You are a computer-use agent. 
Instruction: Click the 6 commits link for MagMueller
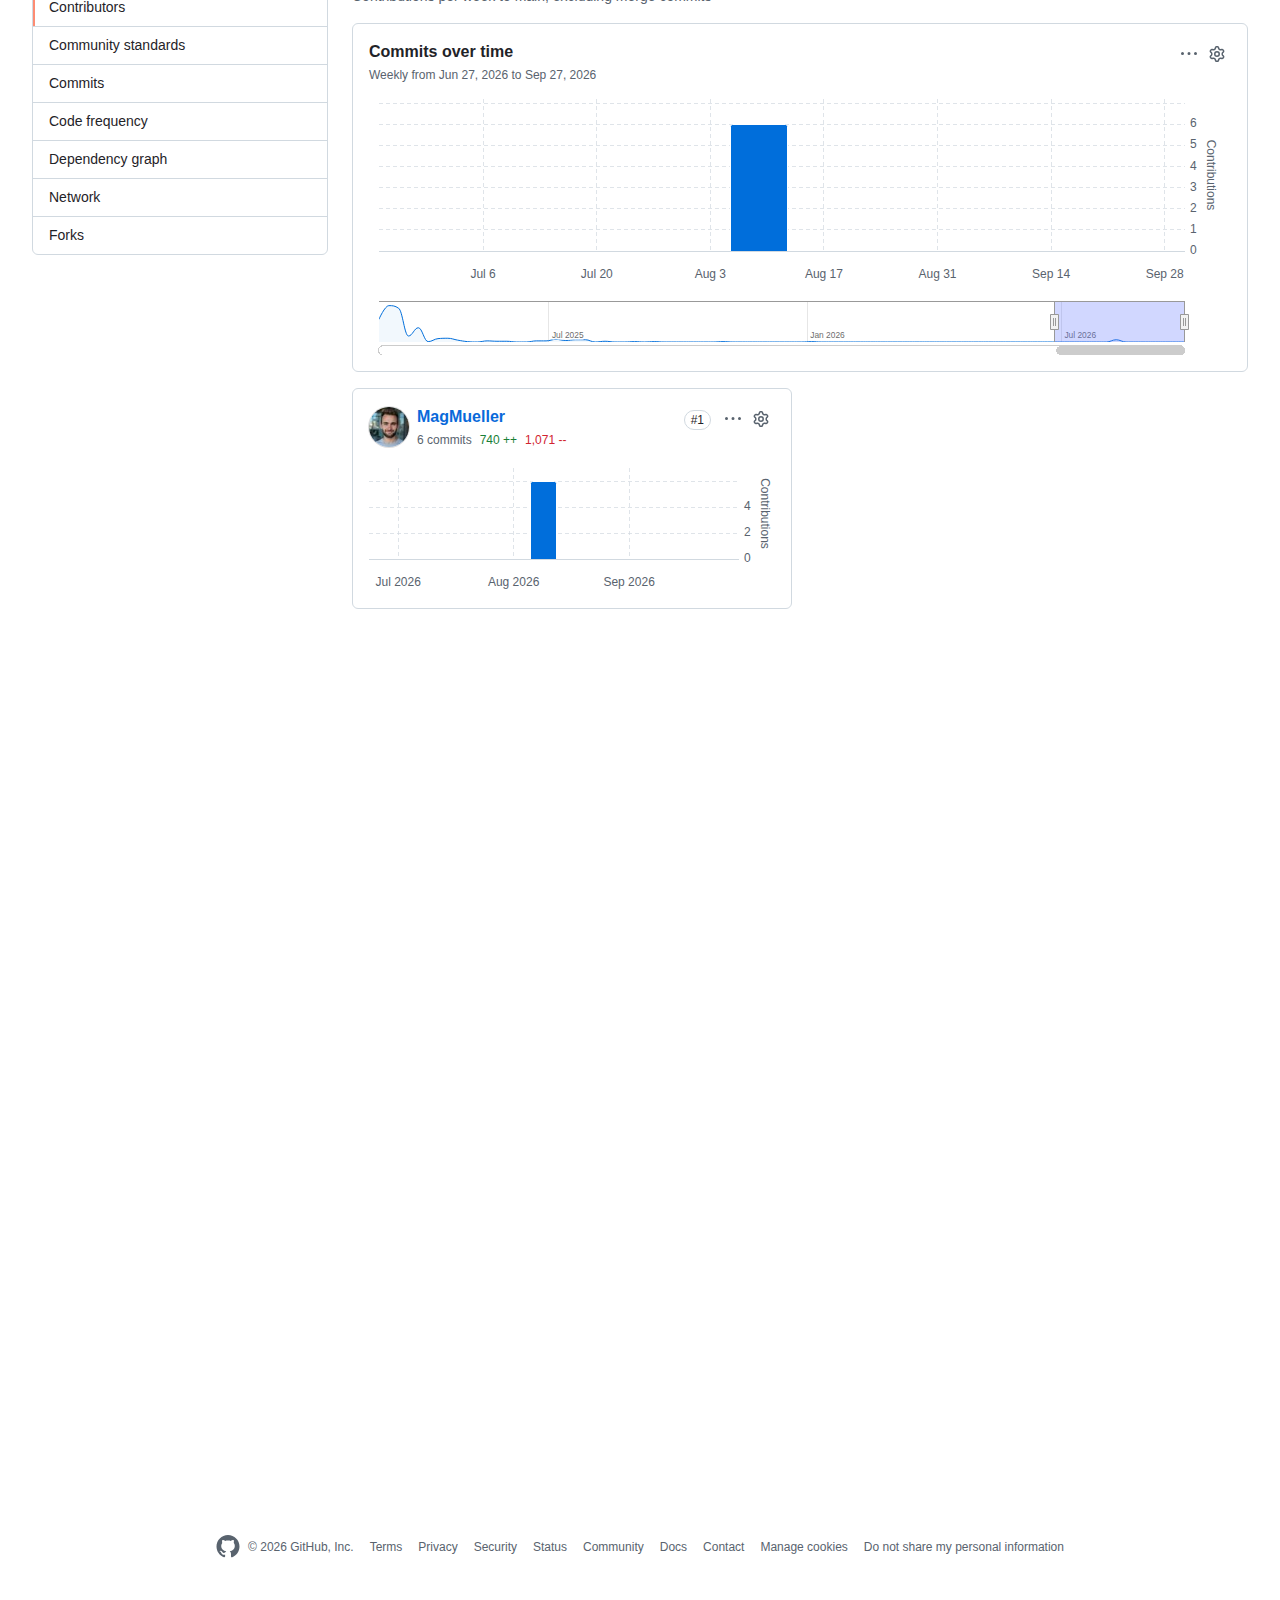pos(444,440)
